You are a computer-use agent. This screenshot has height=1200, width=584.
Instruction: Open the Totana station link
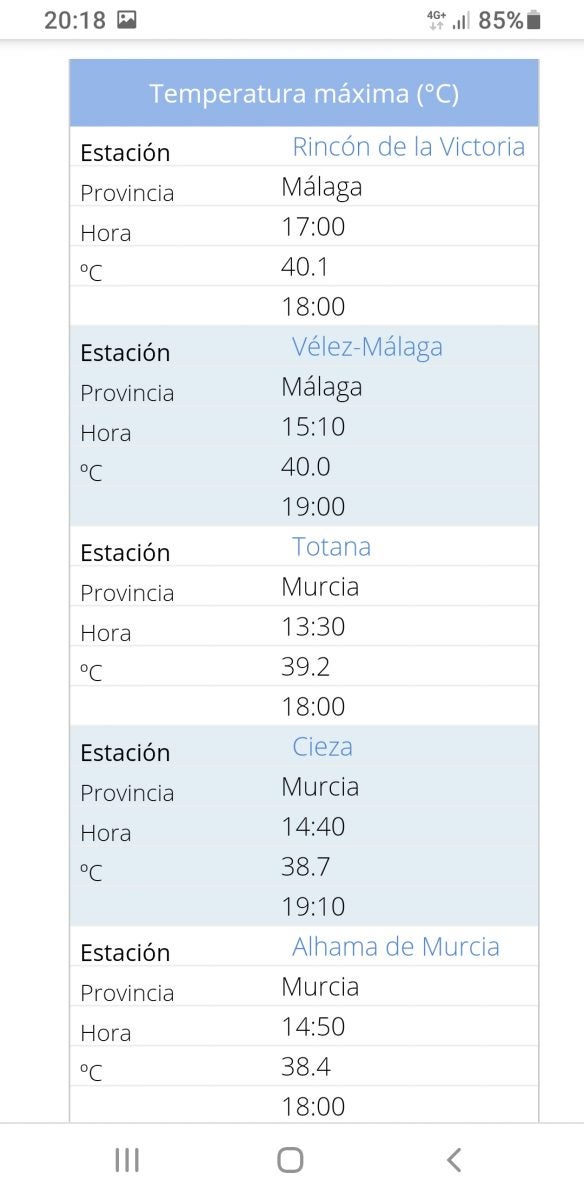point(331,547)
